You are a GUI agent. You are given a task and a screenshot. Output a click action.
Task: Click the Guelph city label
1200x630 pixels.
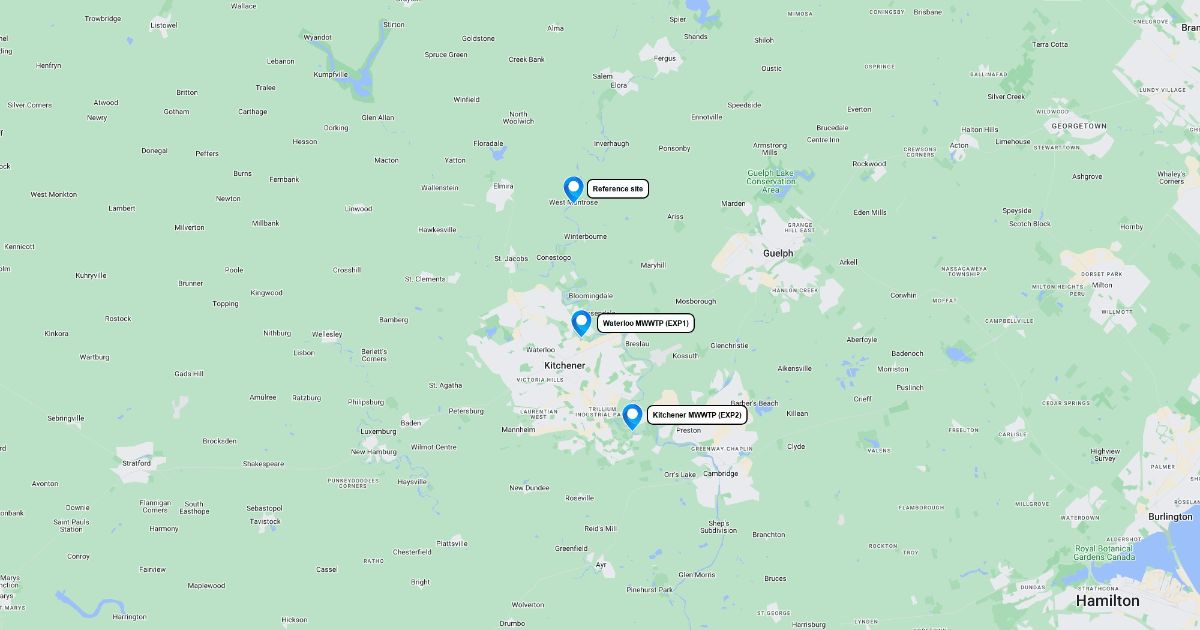click(778, 254)
